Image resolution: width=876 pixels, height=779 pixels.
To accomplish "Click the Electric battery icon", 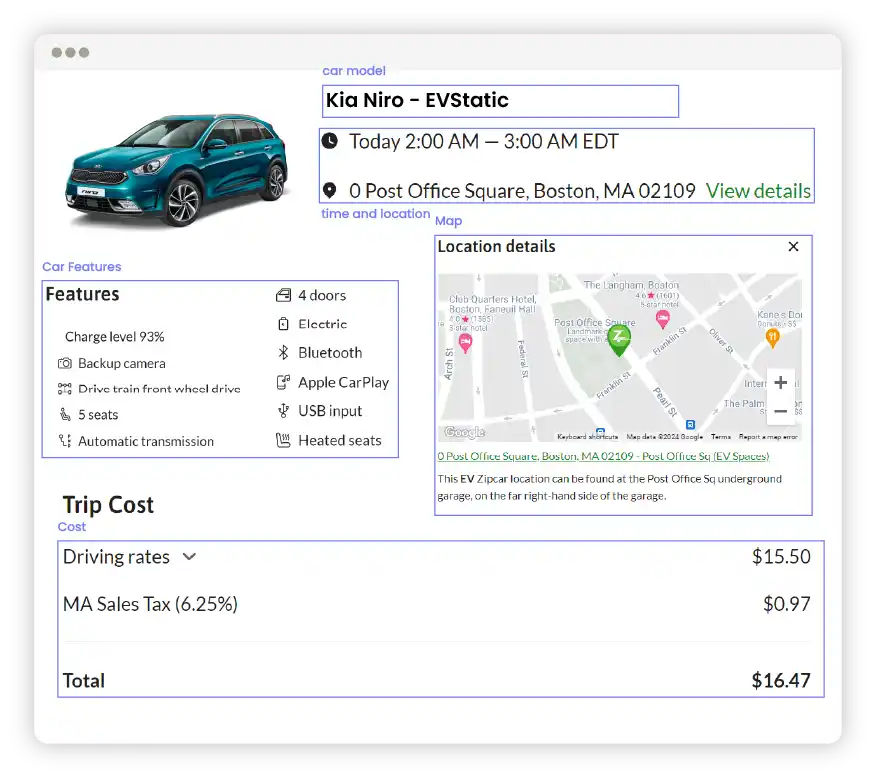I will pos(284,324).
